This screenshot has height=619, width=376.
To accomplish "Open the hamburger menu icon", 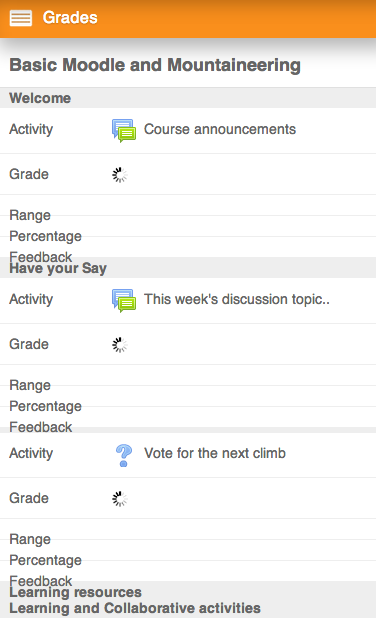I will click(21, 18).
